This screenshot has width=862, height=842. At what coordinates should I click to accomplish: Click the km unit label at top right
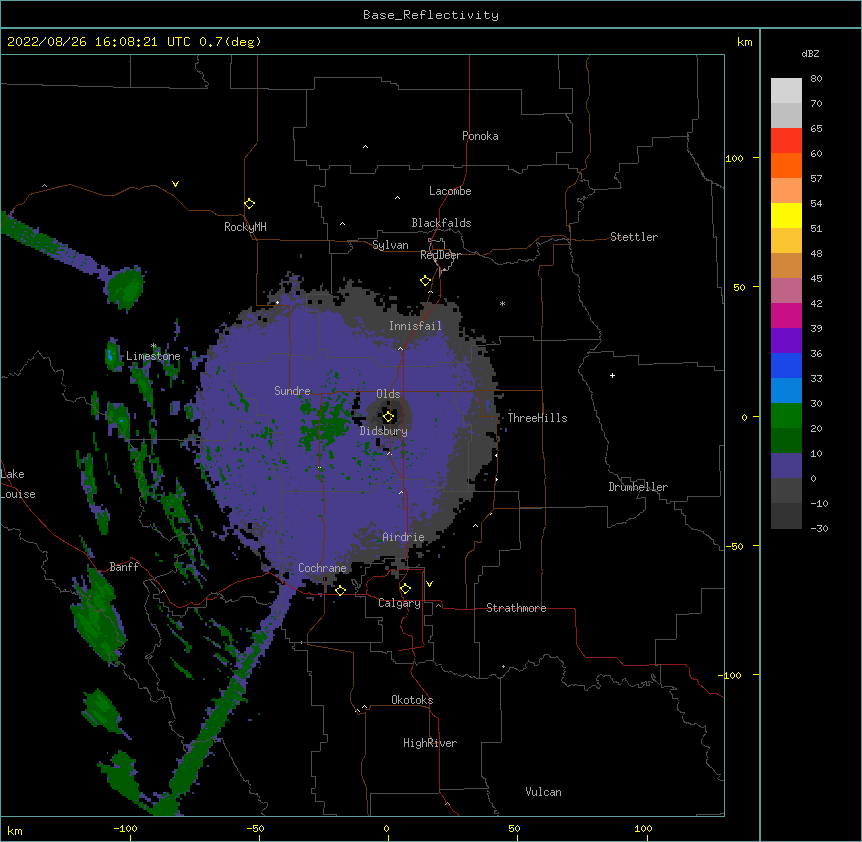744,42
